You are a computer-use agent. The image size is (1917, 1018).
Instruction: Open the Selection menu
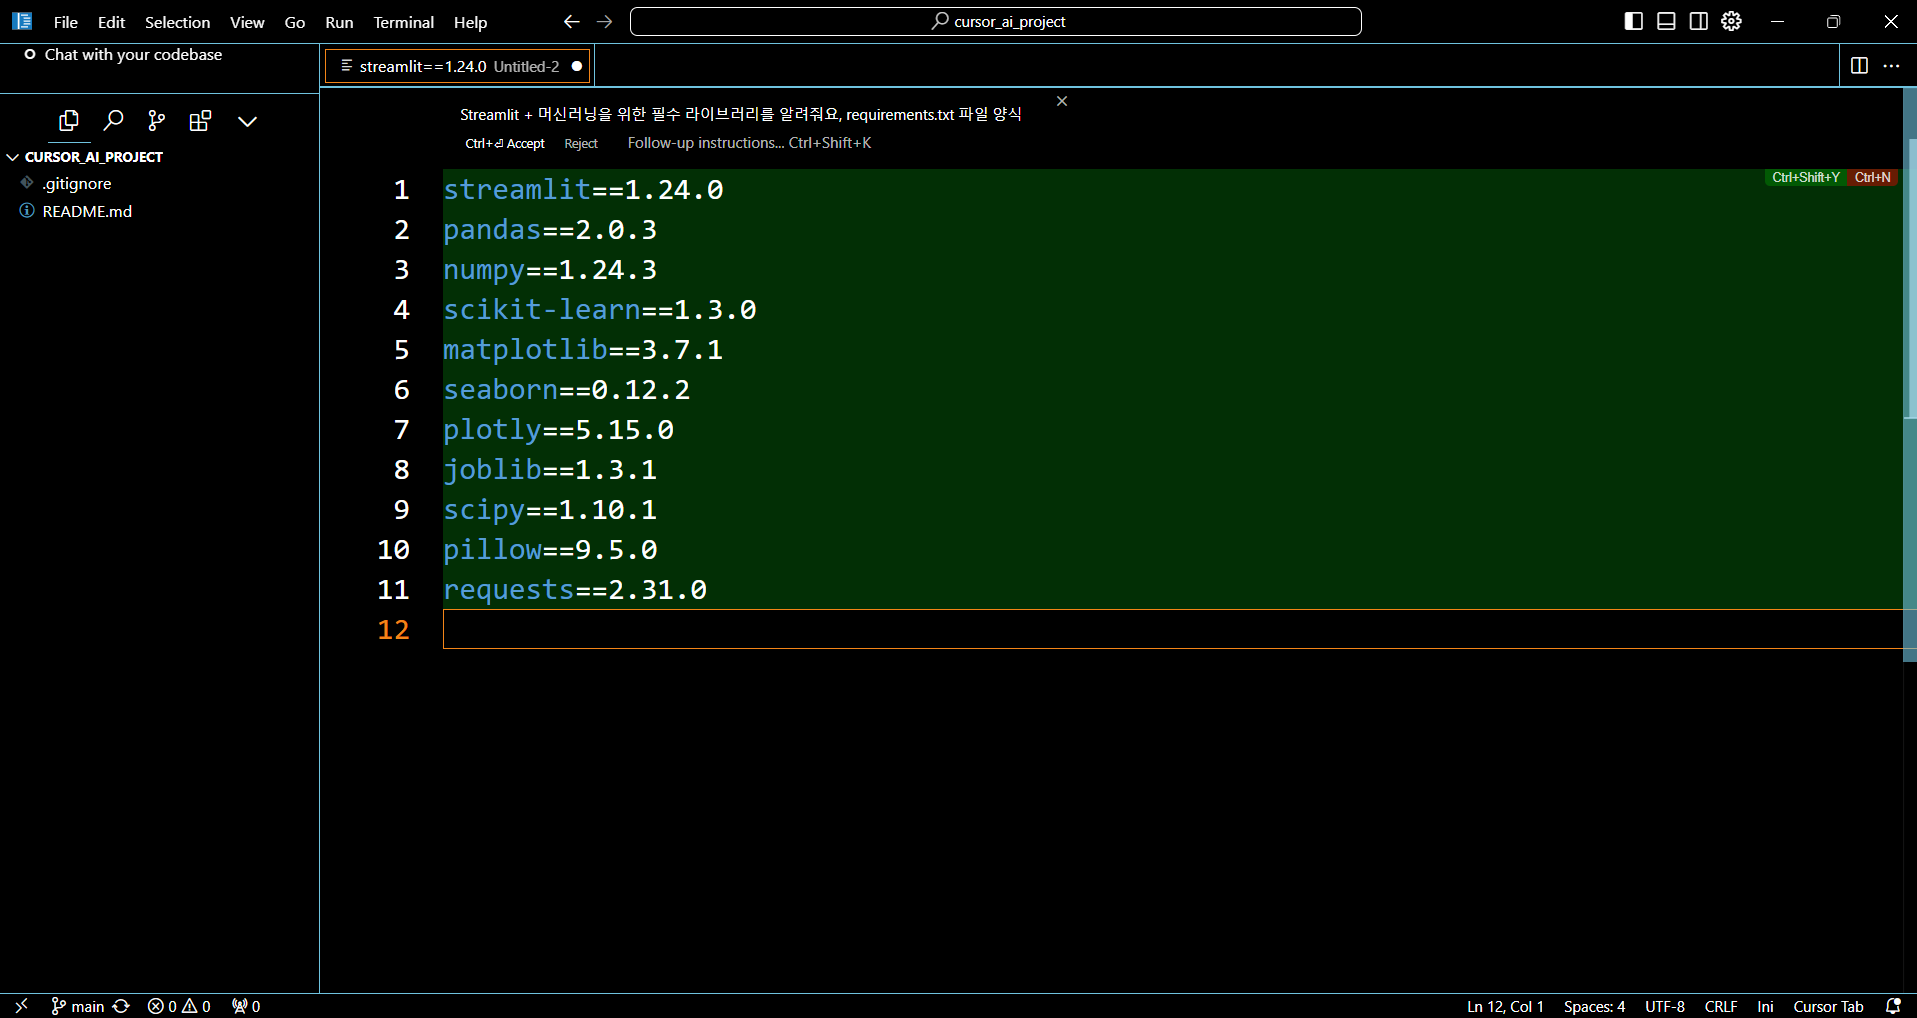pyautogui.click(x=177, y=22)
